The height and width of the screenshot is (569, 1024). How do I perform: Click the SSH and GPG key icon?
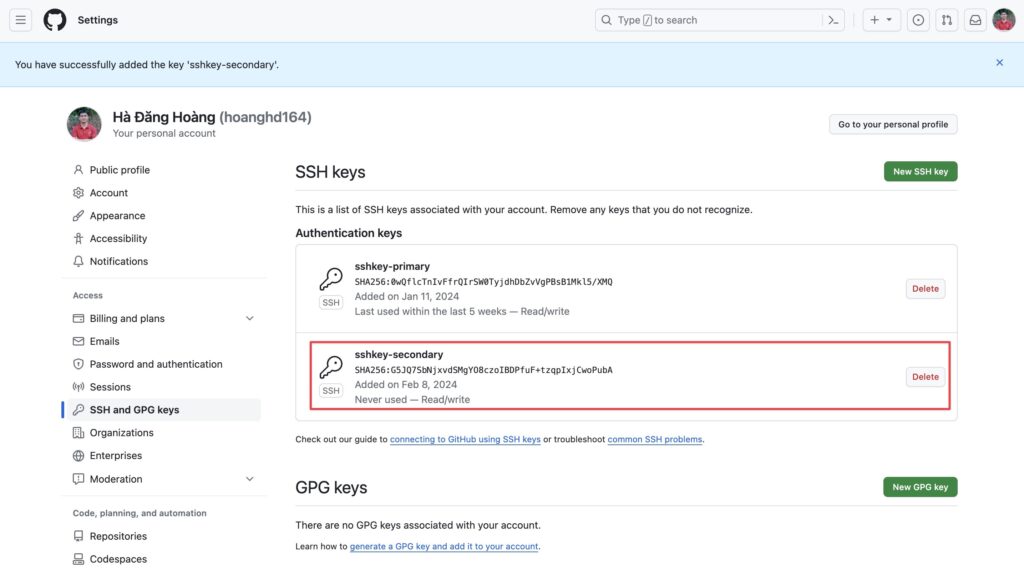click(x=78, y=410)
